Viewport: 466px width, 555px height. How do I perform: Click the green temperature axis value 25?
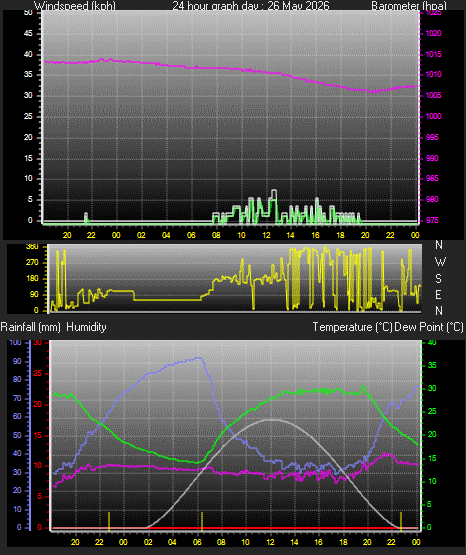coord(432,411)
